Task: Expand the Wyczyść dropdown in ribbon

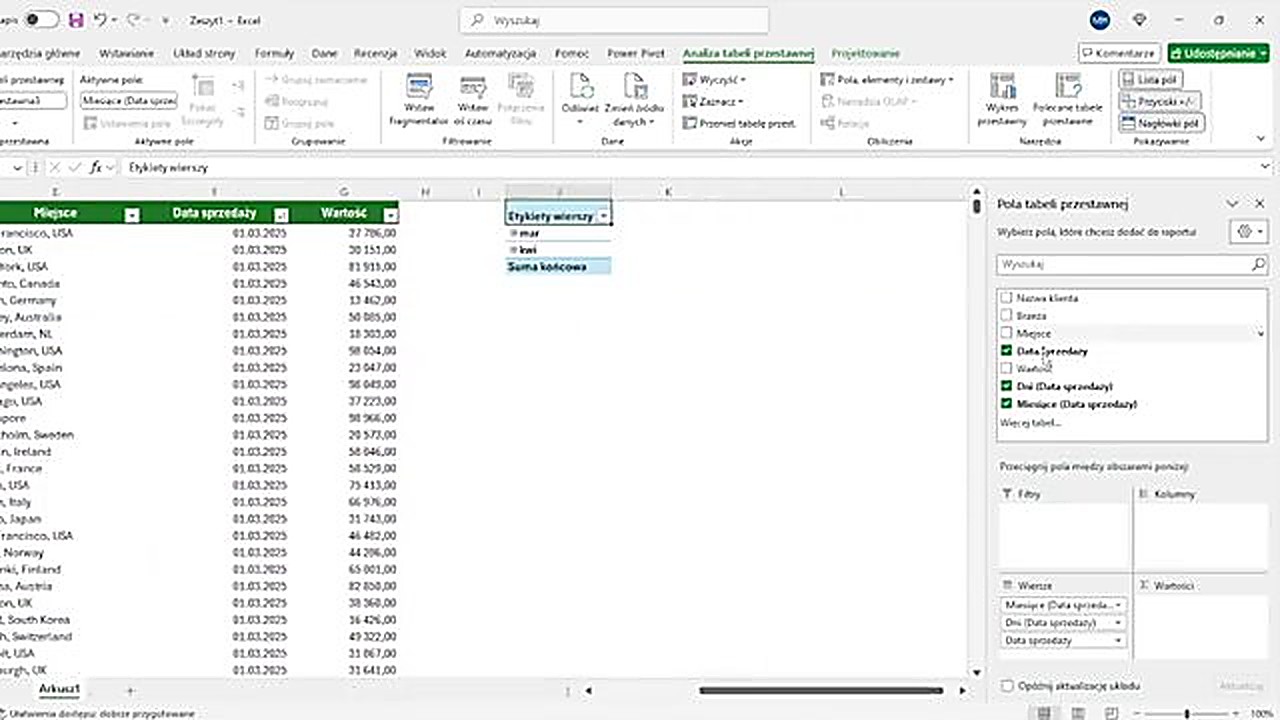Action: (x=743, y=79)
